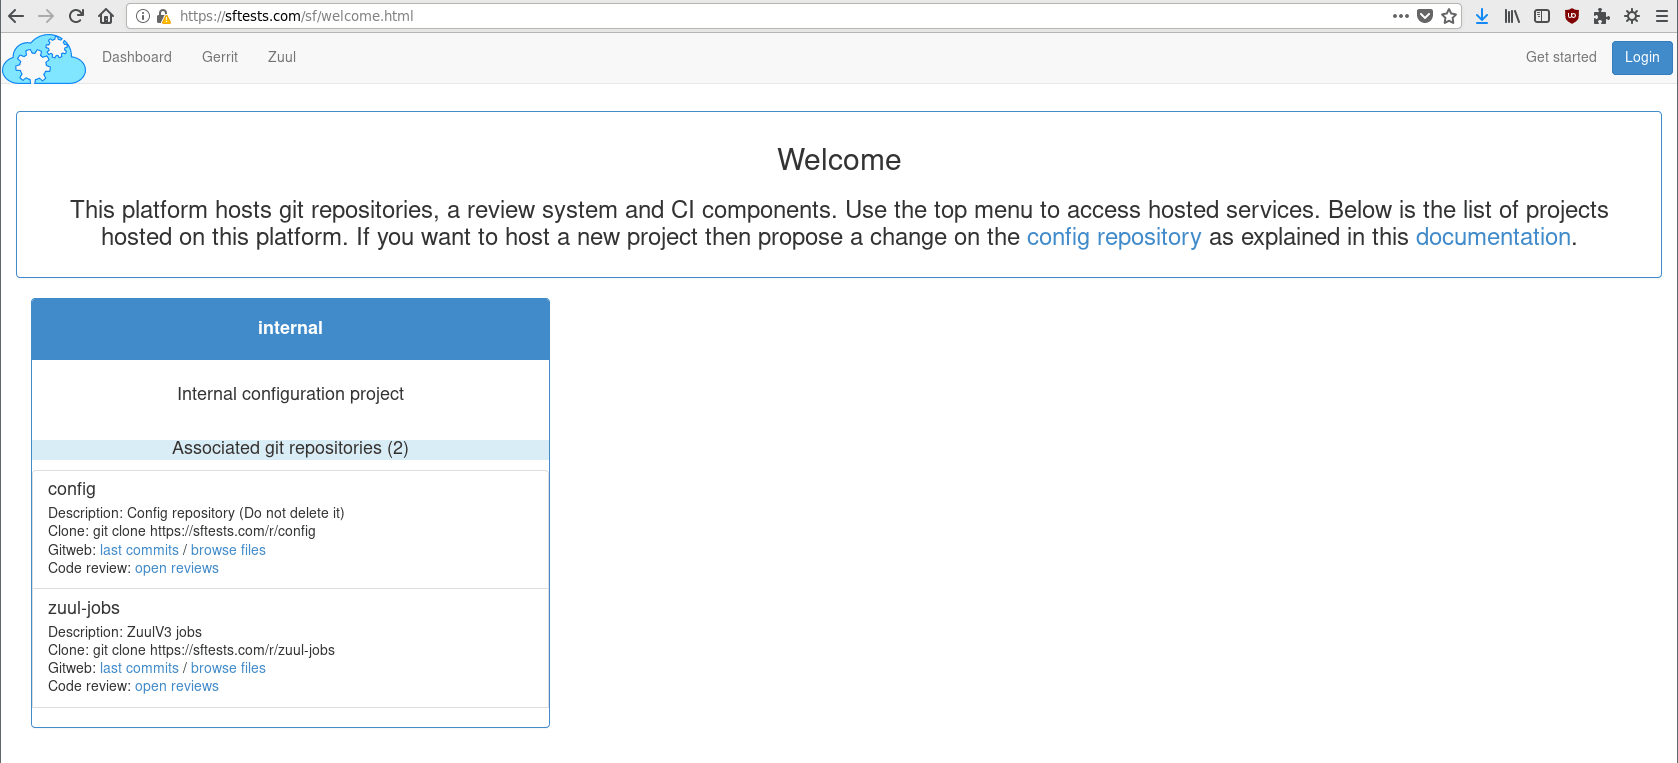Collapse the Associated git repositories section
Image resolution: width=1678 pixels, height=763 pixels.
click(290, 449)
